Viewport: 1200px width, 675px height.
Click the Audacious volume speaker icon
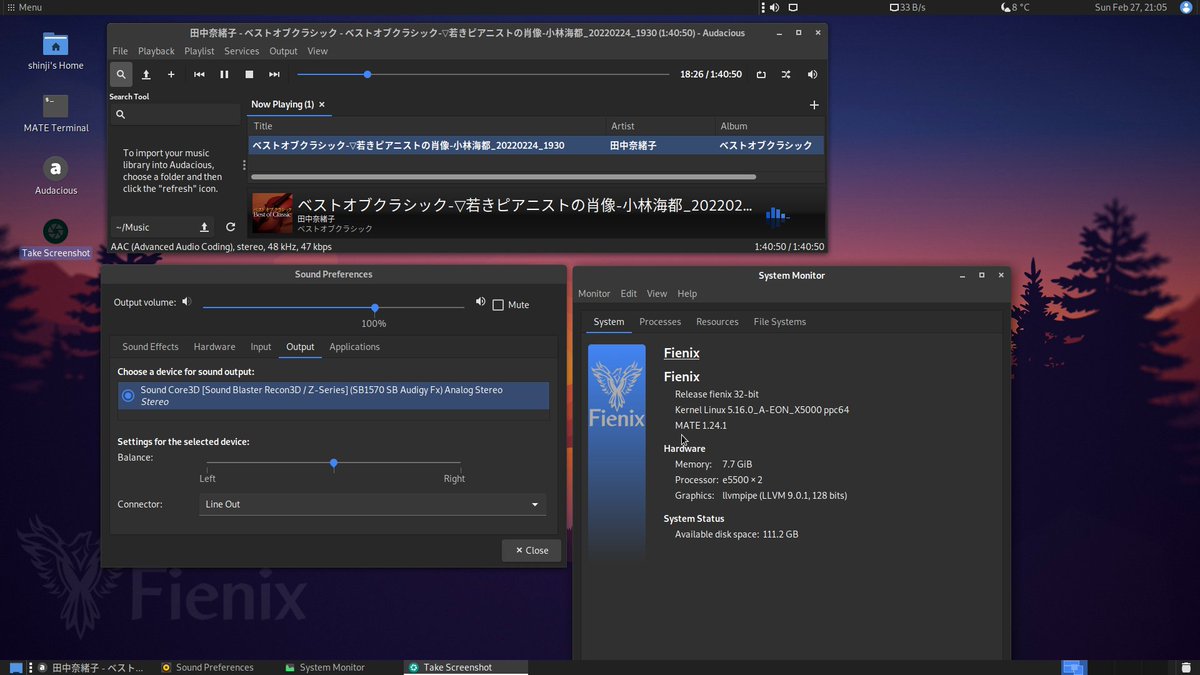(812, 74)
